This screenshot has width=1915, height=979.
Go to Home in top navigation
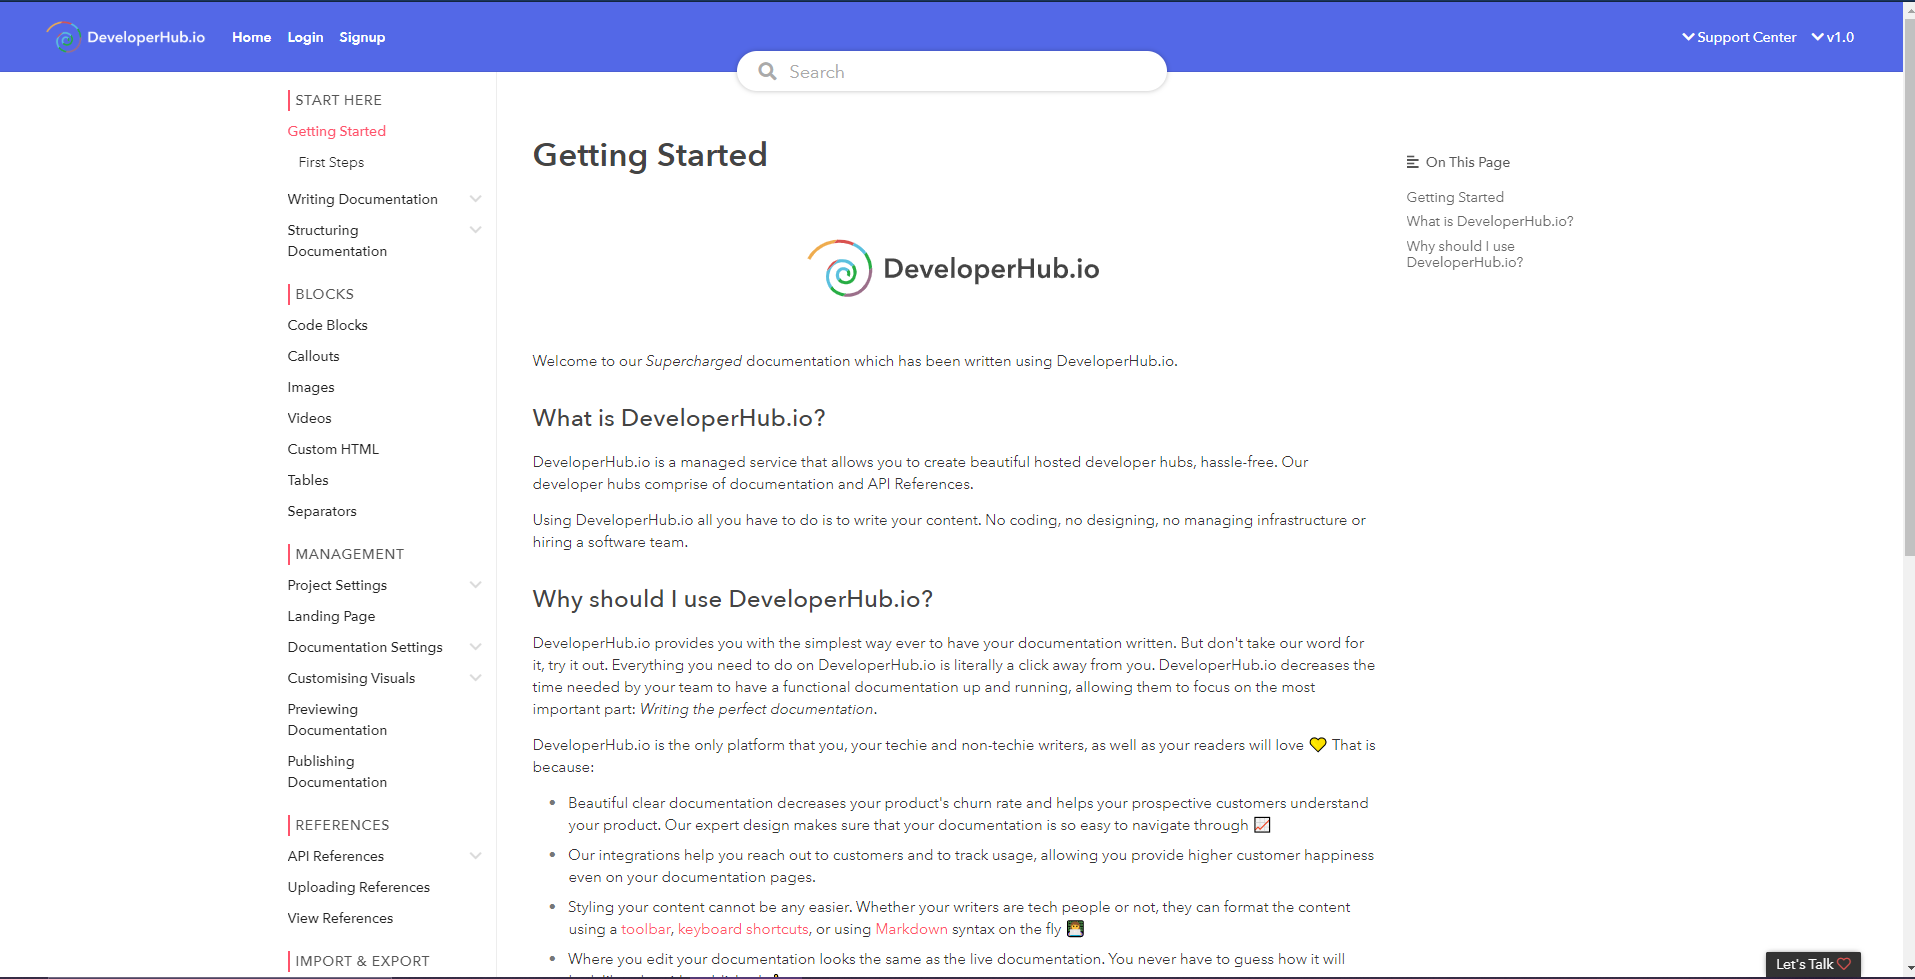pos(251,37)
